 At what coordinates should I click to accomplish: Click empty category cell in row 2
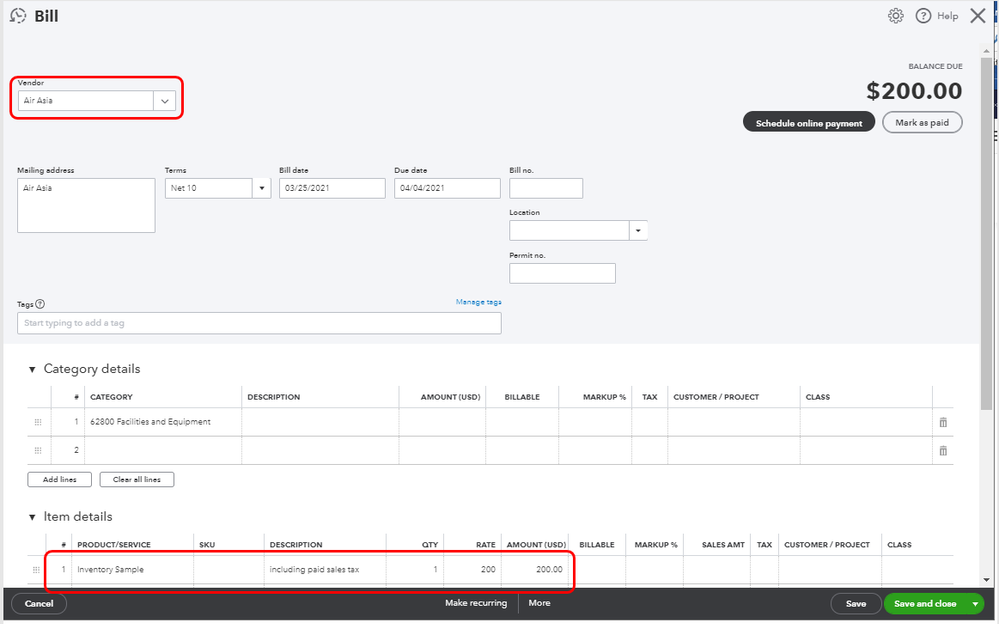tap(162, 451)
